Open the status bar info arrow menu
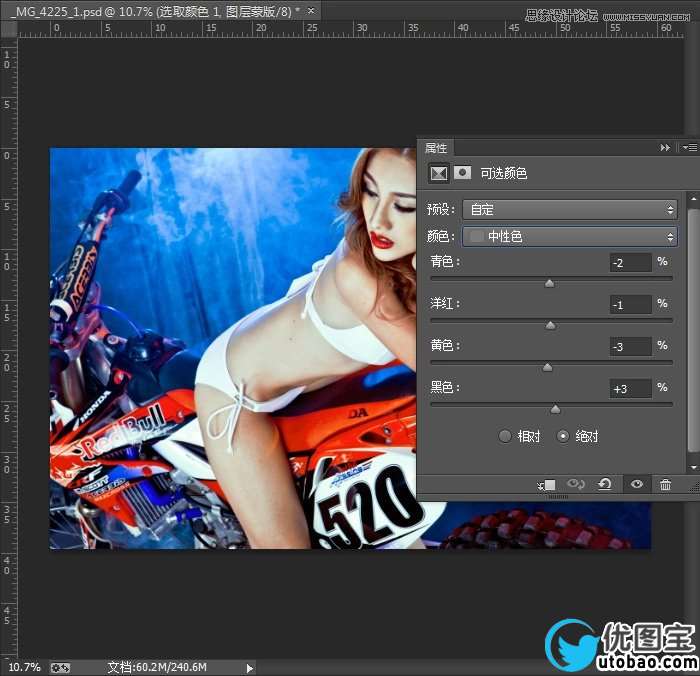 pyautogui.click(x=250, y=668)
